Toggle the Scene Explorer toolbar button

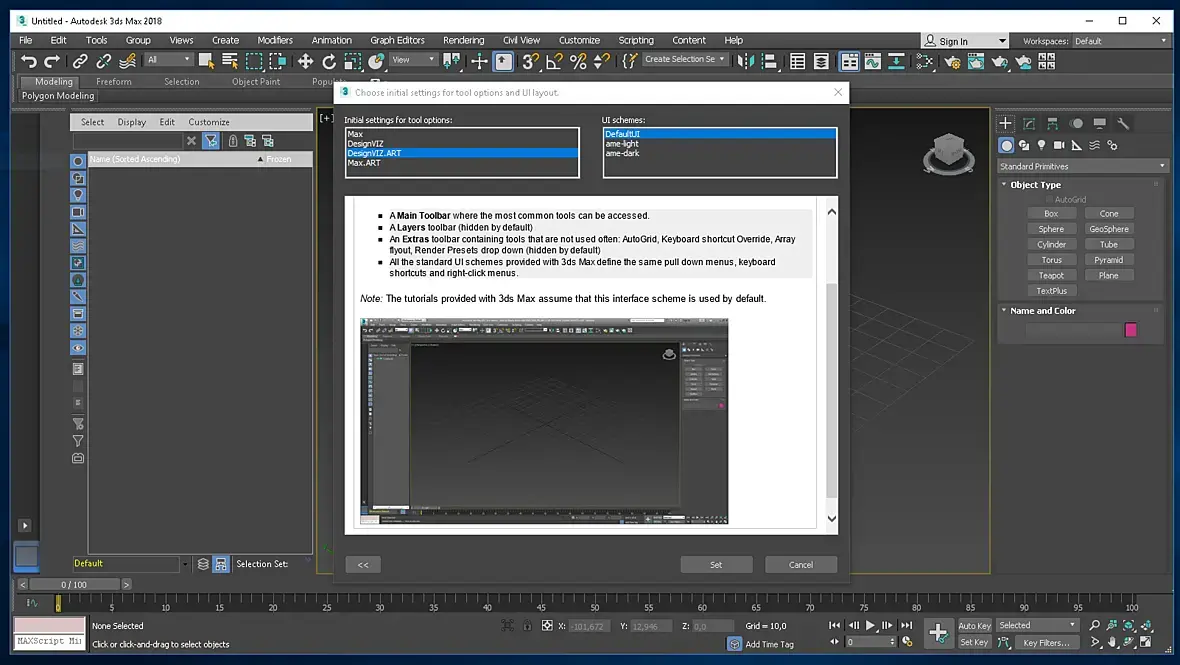[x=798, y=61]
